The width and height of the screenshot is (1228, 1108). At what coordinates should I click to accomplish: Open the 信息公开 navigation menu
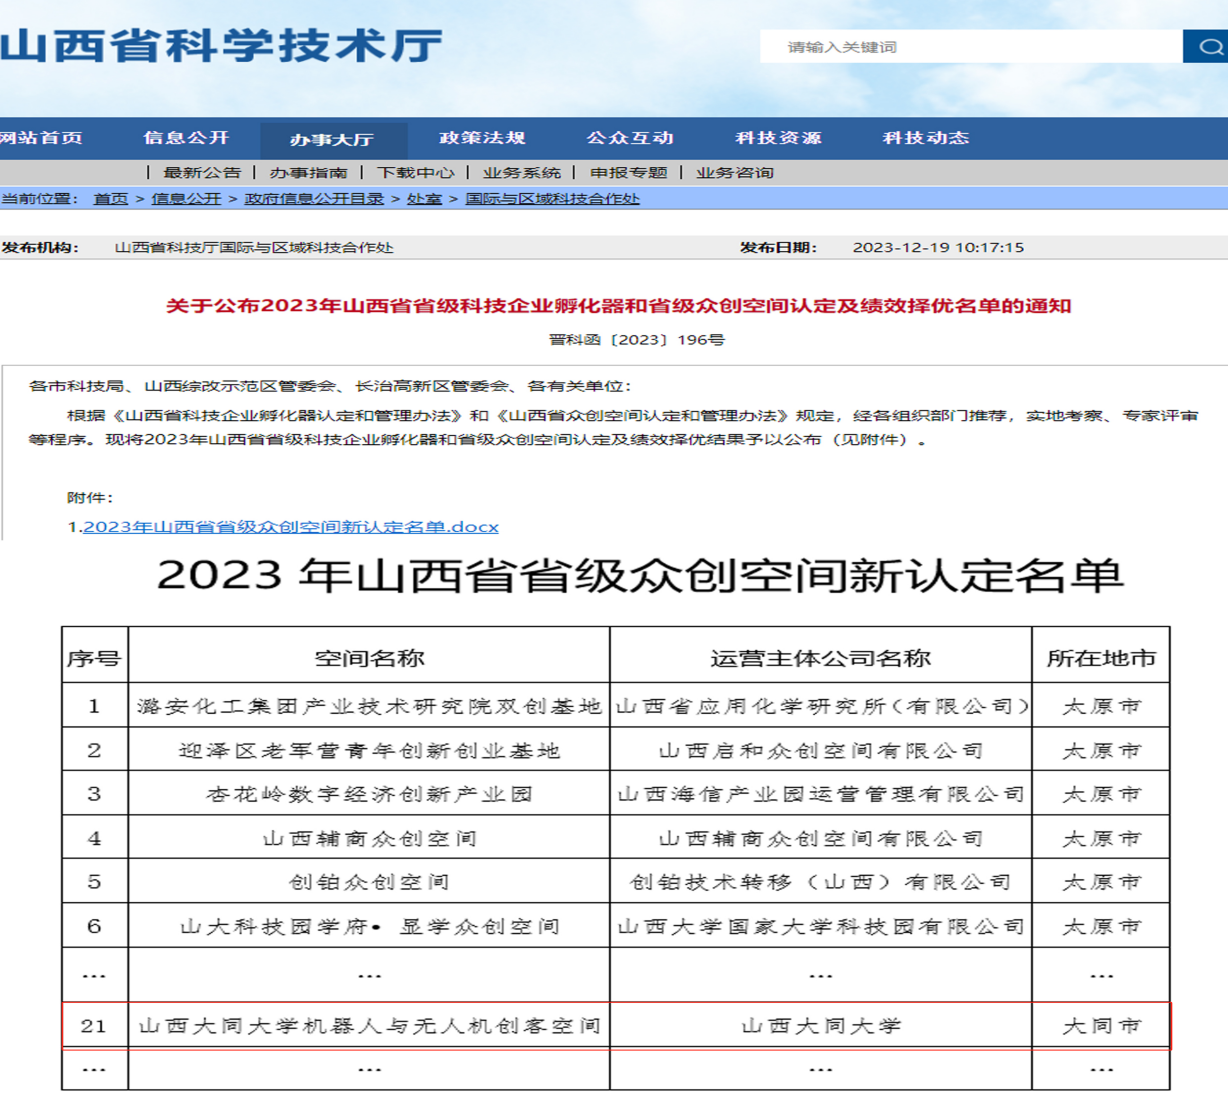pos(186,138)
